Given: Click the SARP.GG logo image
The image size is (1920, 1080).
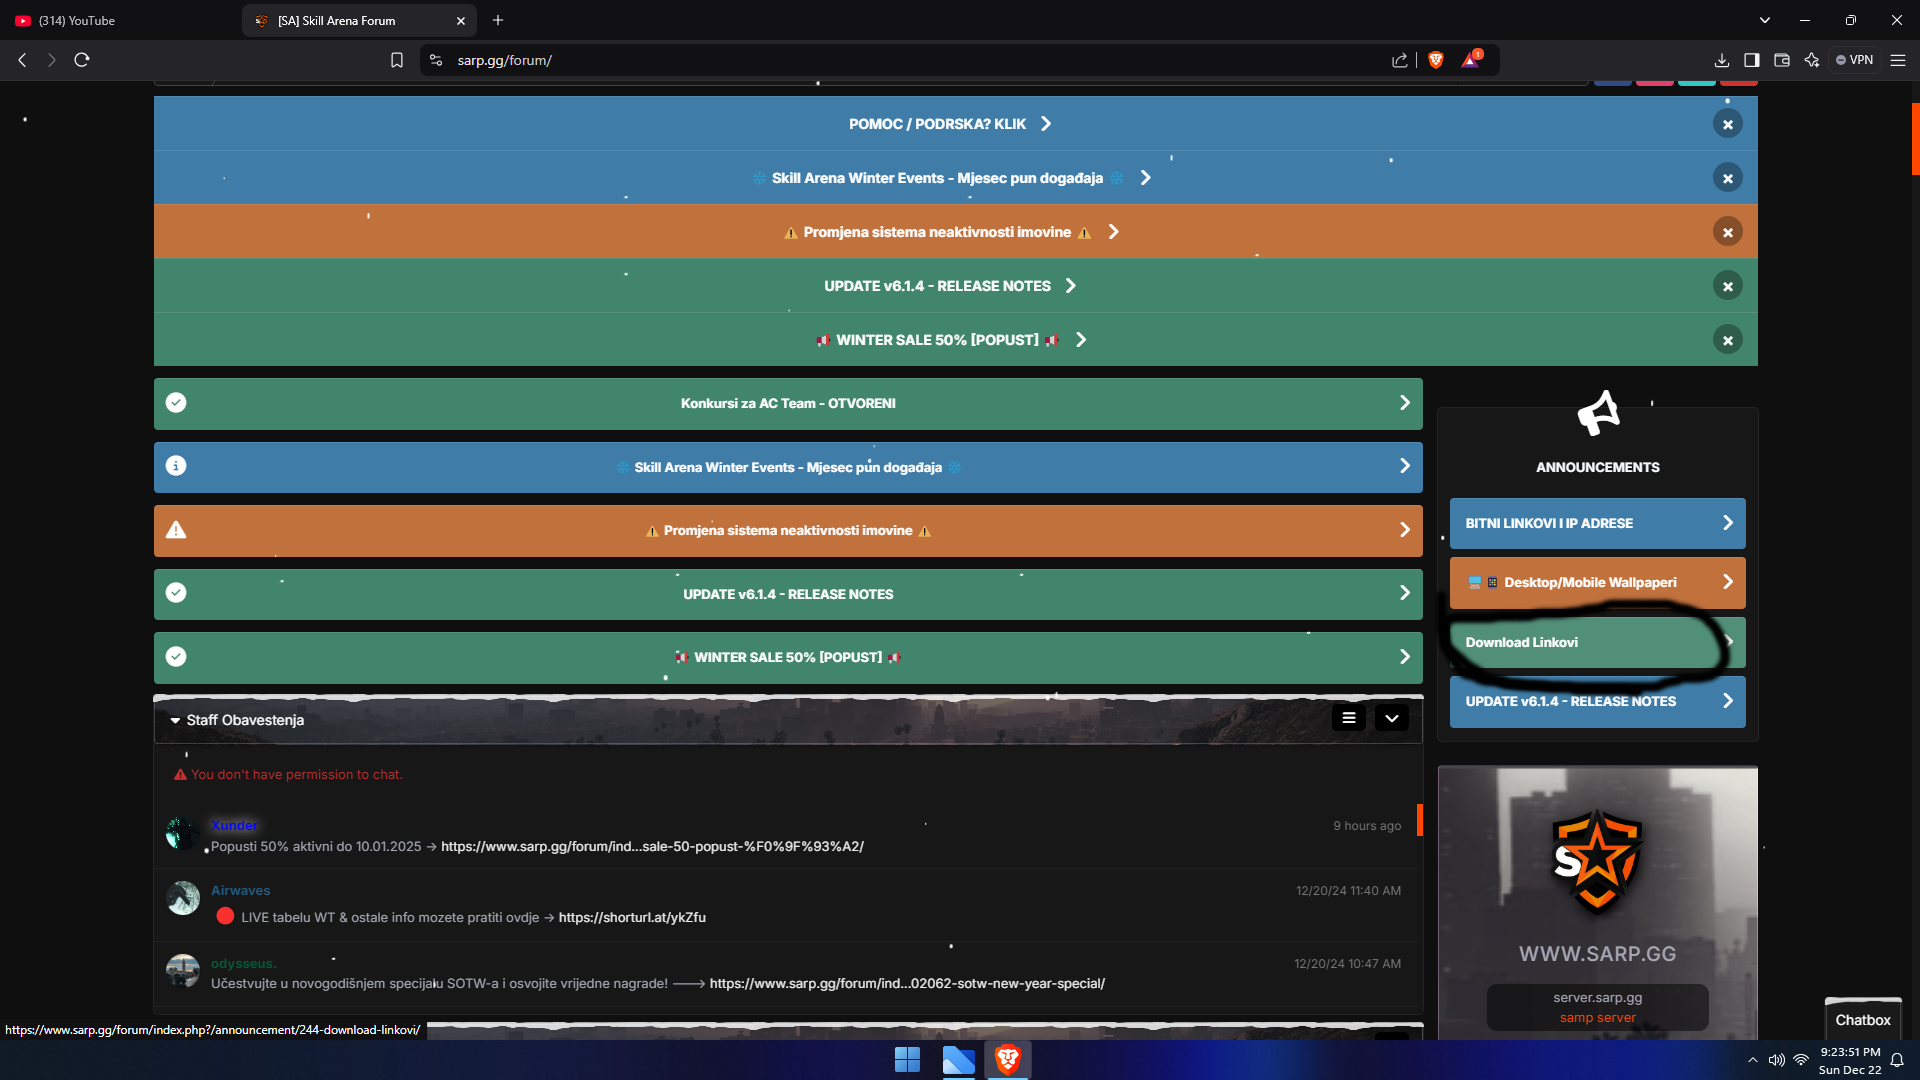Looking at the screenshot, I should [1597, 862].
